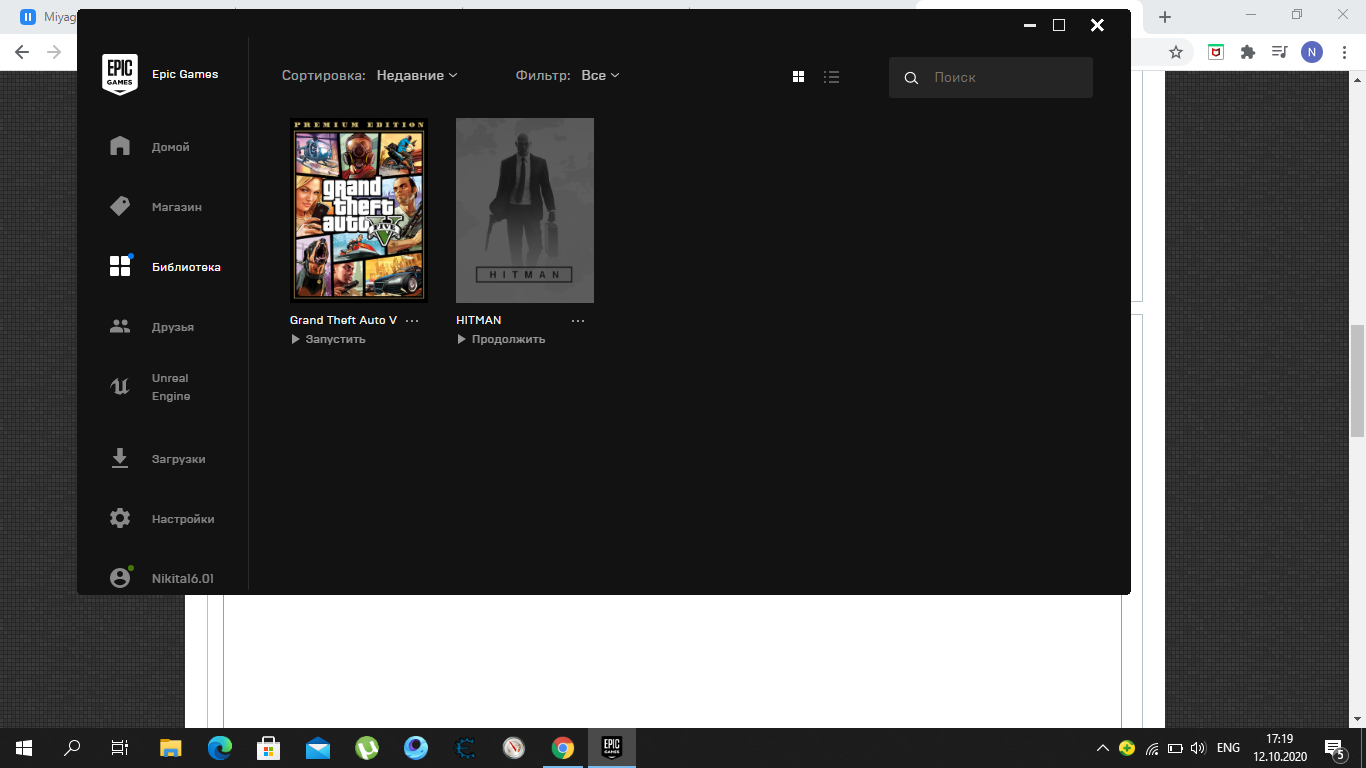This screenshot has height=768, width=1366.
Task: Launch Microsoft Edge from the taskbar
Action: coord(220,747)
